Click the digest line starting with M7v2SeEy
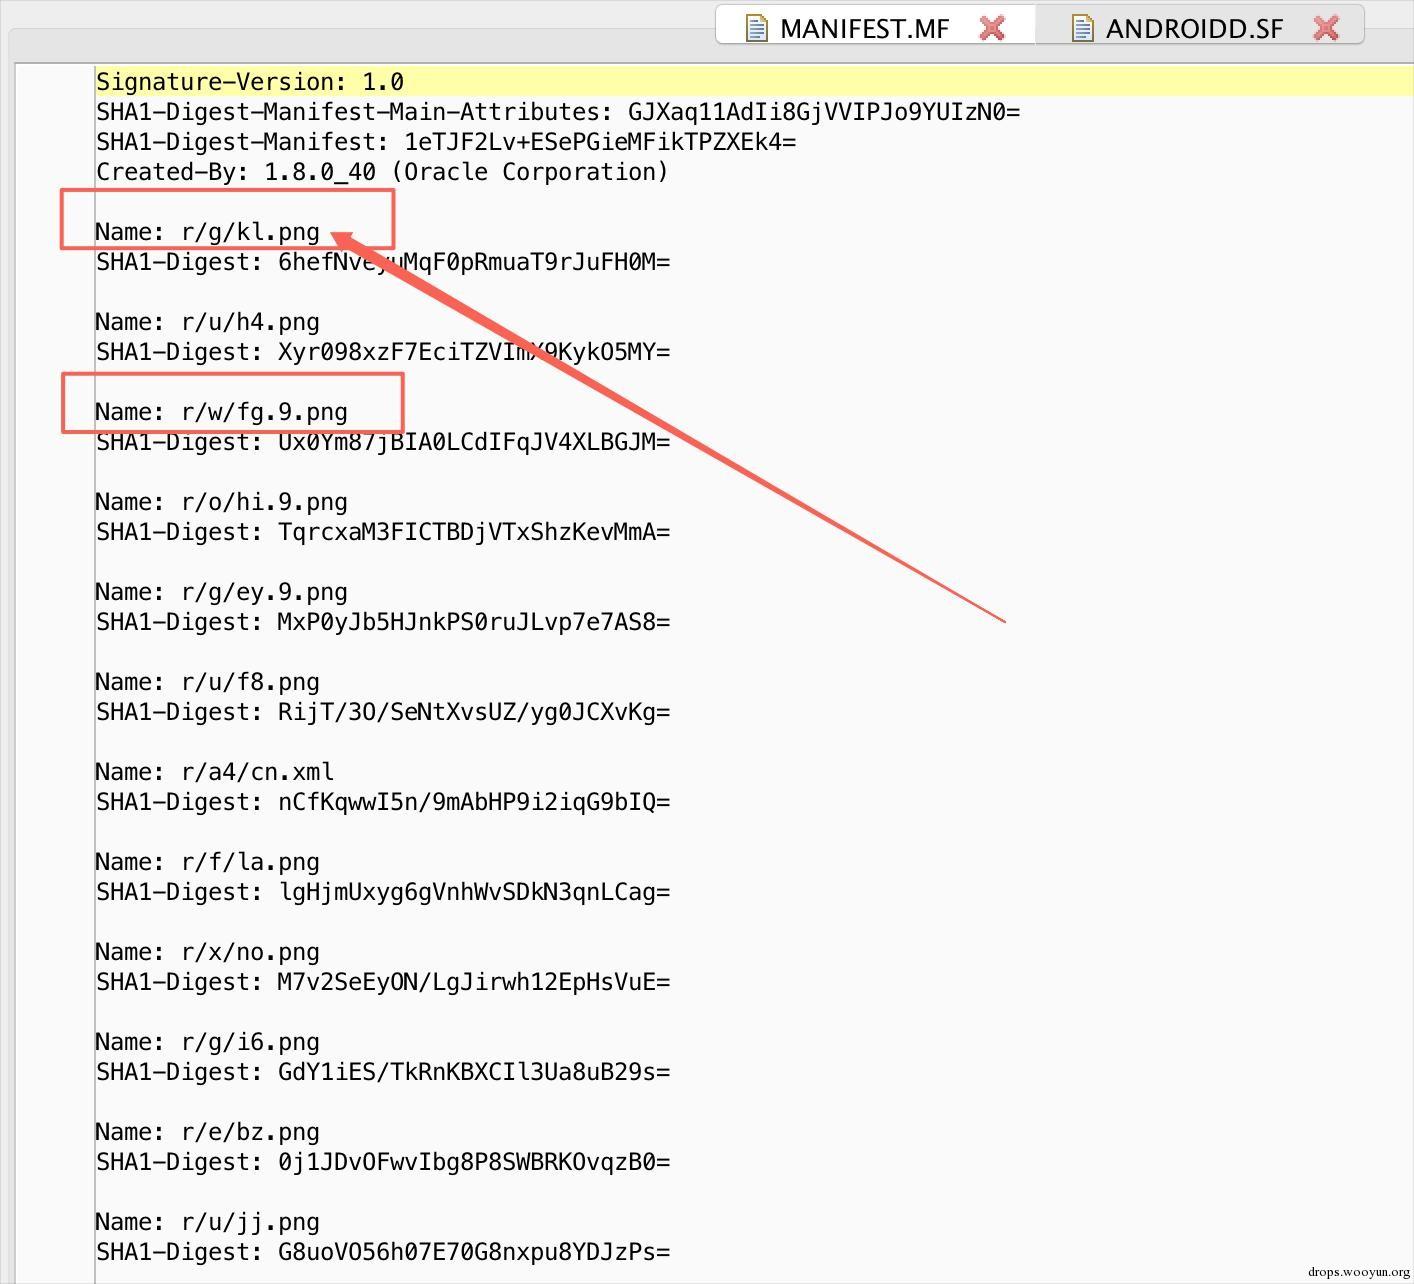 point(383,982)
